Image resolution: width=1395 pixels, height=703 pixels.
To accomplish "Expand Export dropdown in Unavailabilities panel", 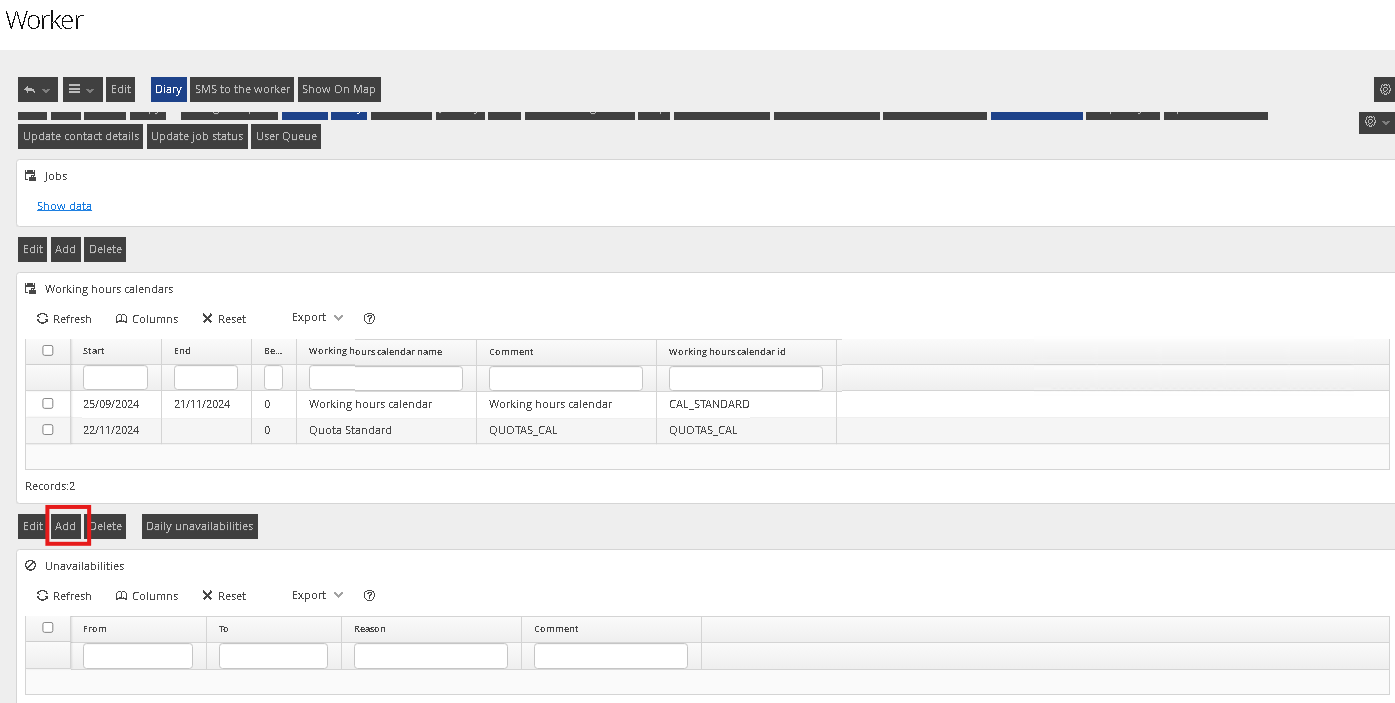I will click(317, 595).
